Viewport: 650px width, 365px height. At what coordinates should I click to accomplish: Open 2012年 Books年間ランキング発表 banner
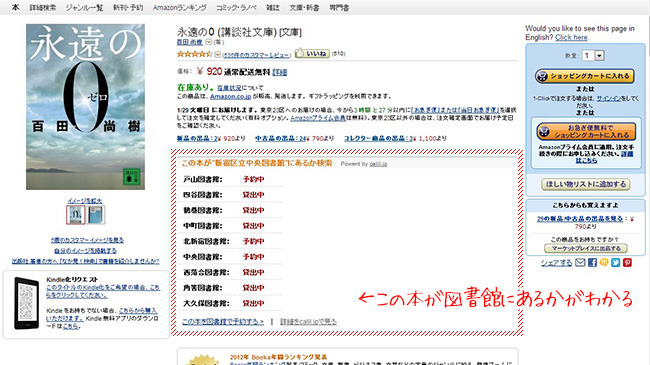279,357
